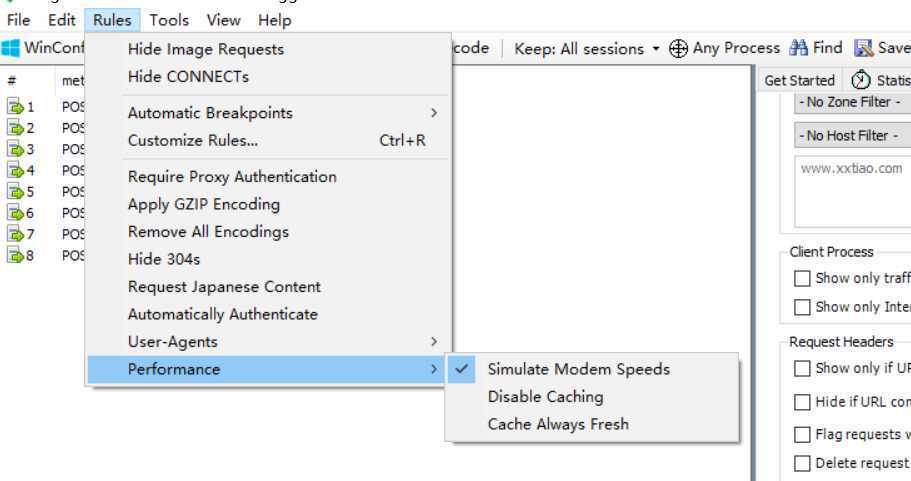Expand the User-Agents submenu
The image size is (911, 481).
tap(268, 342)
